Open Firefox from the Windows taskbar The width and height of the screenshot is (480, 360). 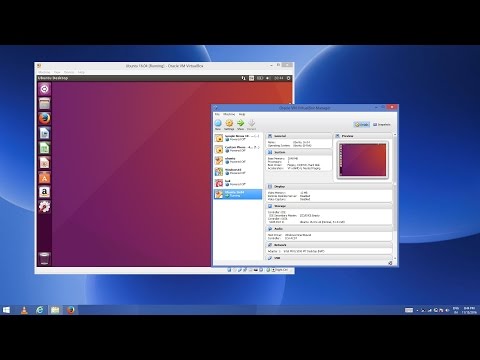pyautogui.click(x=71, y=310)
